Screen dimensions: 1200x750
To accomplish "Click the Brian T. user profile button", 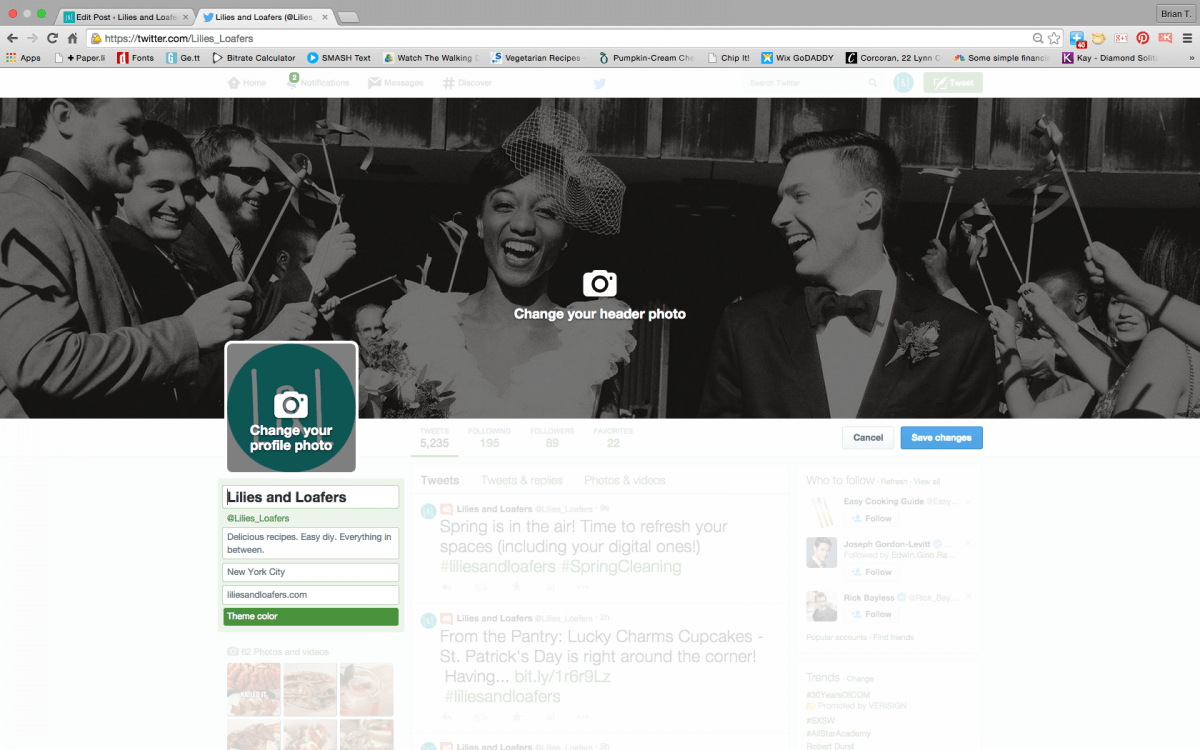I will (1175, 13).
